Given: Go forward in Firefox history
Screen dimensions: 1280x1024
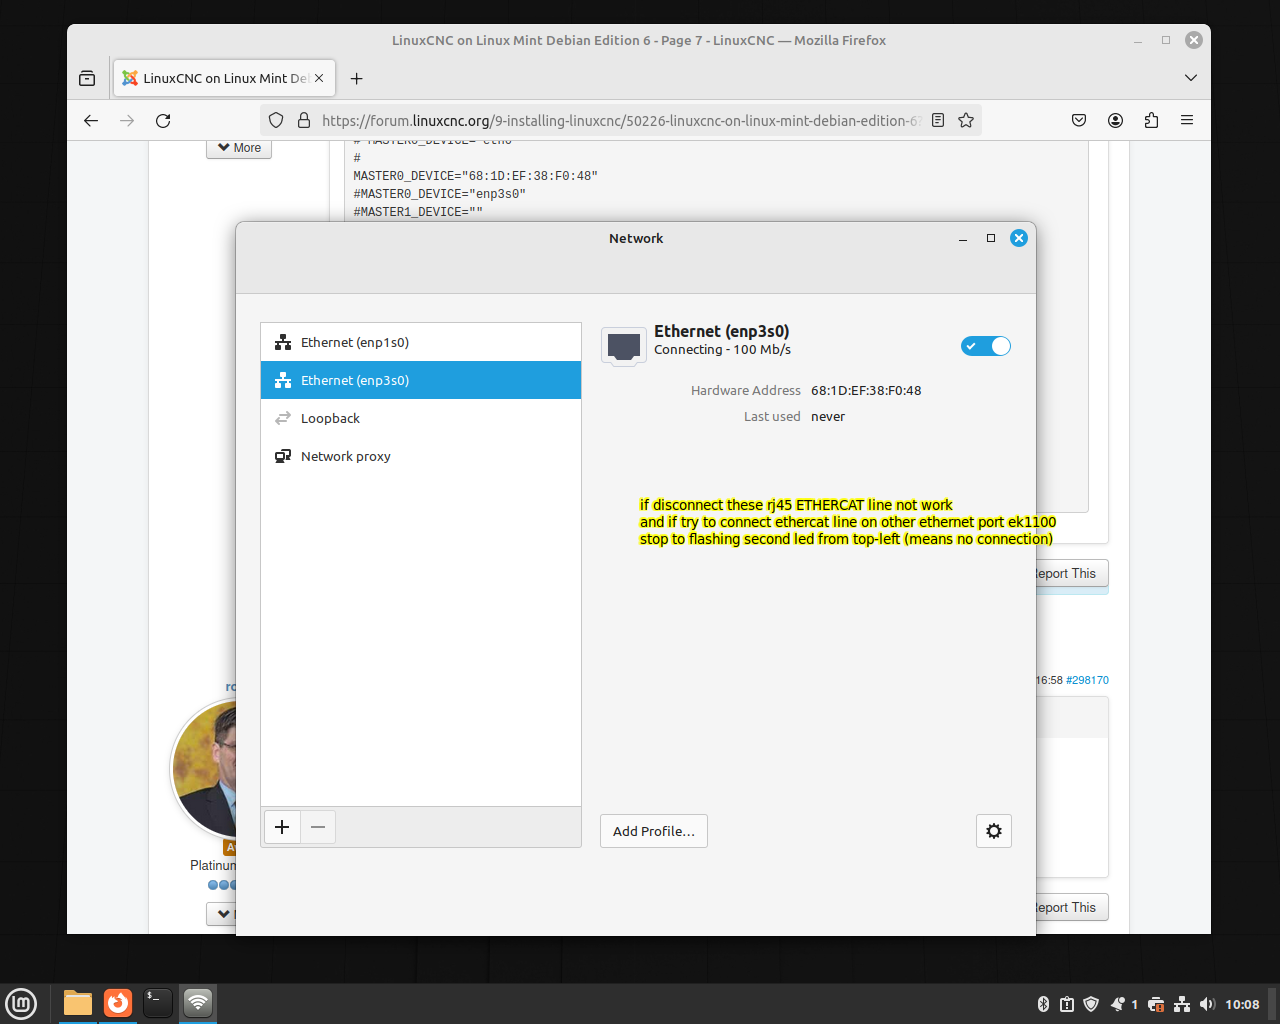Looking at the screenshot, I should 127,120.
